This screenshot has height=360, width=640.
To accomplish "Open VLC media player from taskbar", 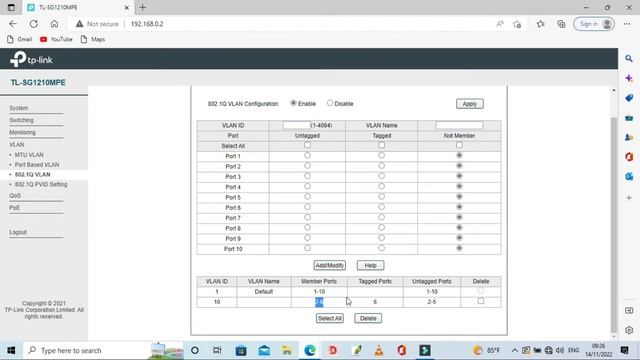I will point(379,350).
